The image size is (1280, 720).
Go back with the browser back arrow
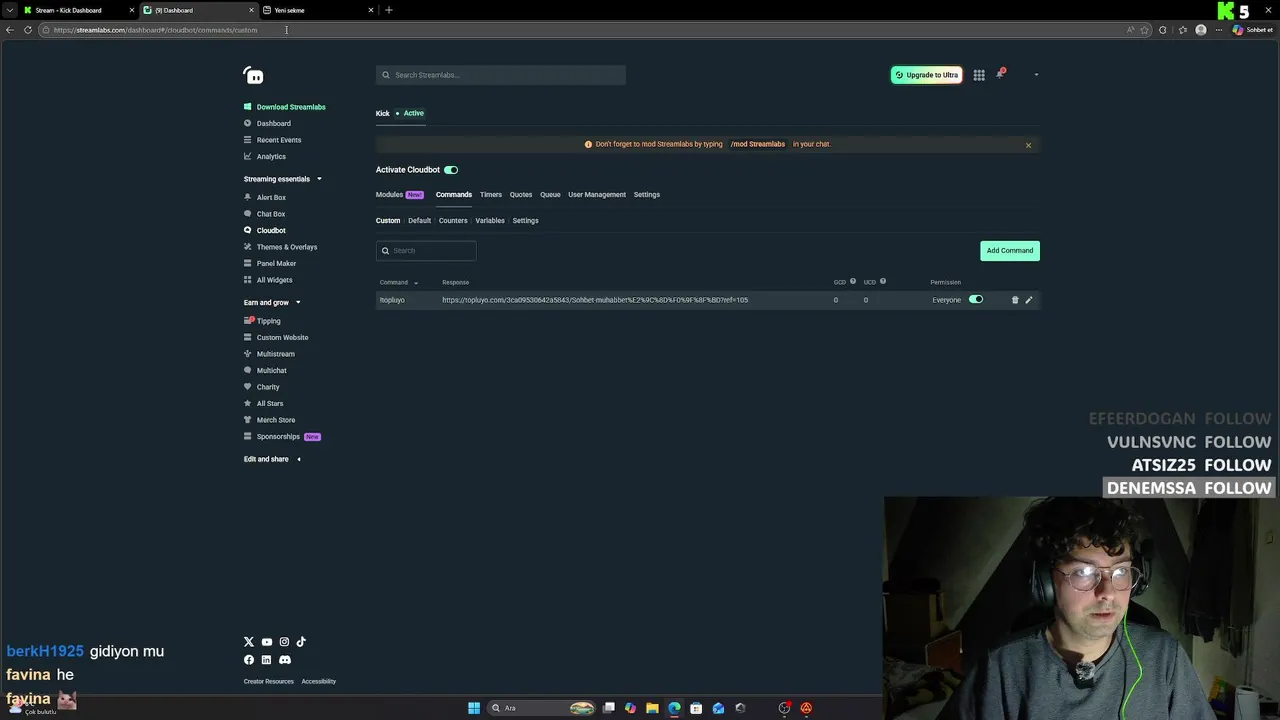pyautogui.click(x=10, y=30)
